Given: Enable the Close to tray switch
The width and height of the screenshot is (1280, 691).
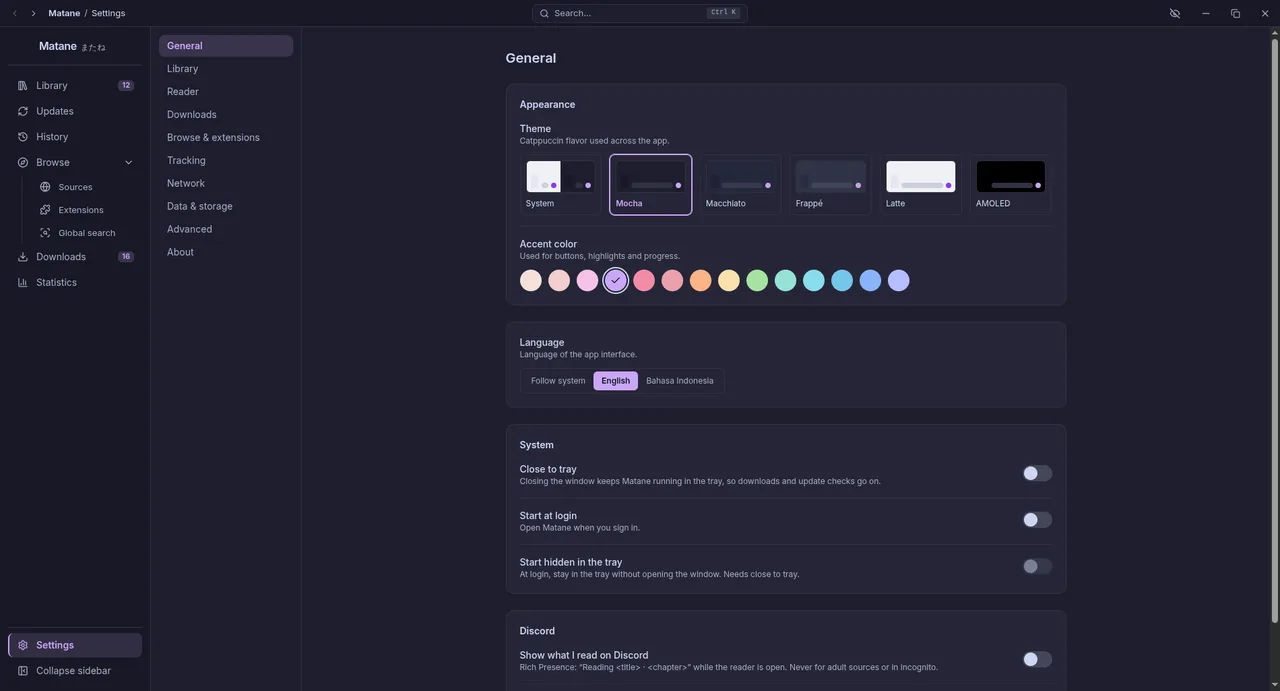Looking at the screenshot, I should (x=1037, y=473).
